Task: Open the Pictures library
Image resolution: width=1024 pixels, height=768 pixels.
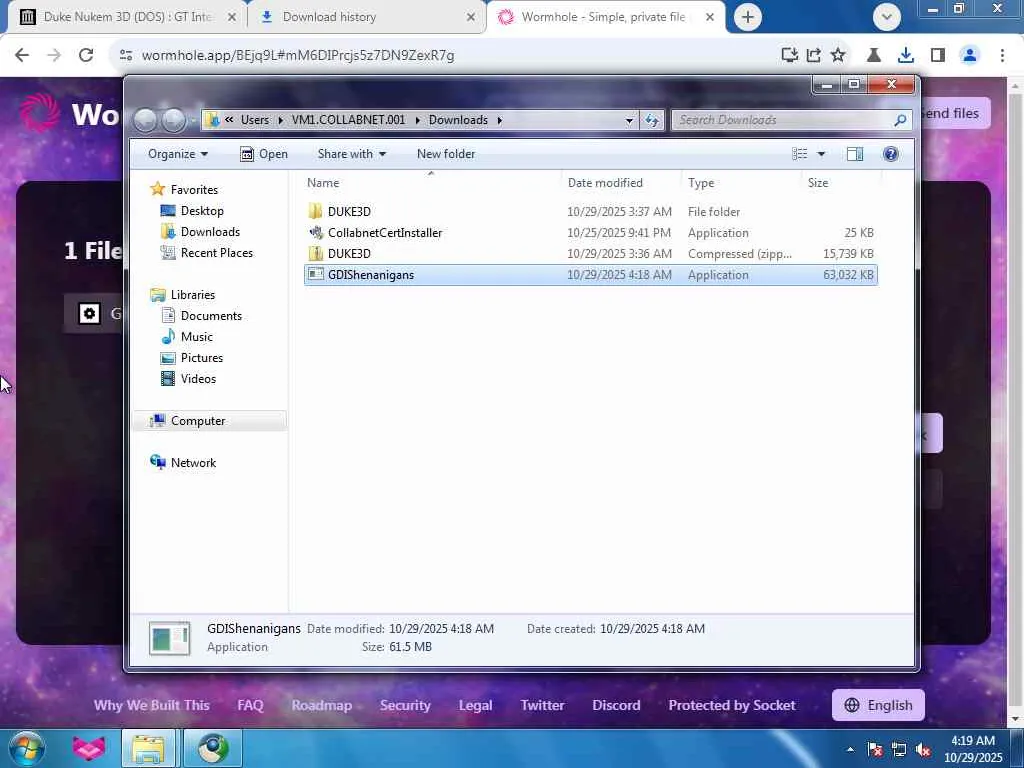Action: click(202, 358)
